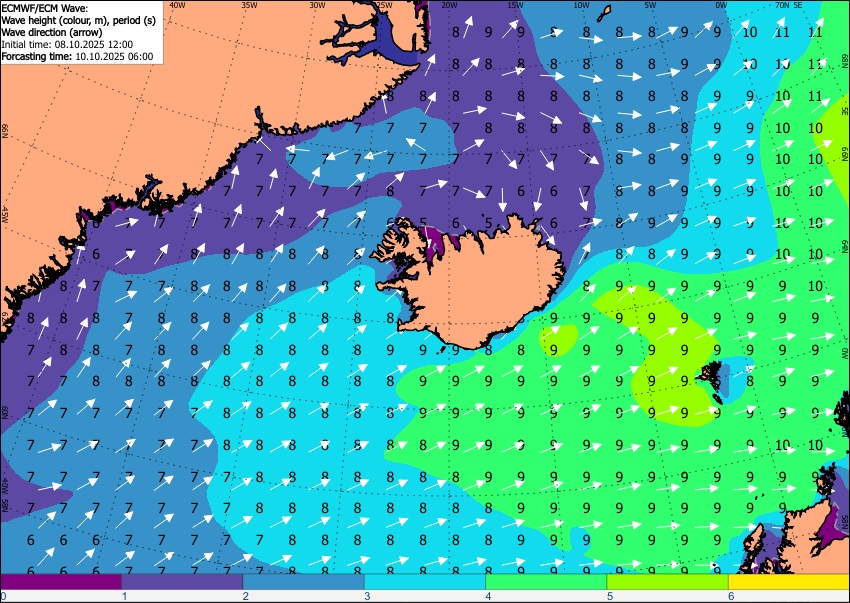
Task: Click the 0–1 m purple legend segment
Action: pos(61,581)
